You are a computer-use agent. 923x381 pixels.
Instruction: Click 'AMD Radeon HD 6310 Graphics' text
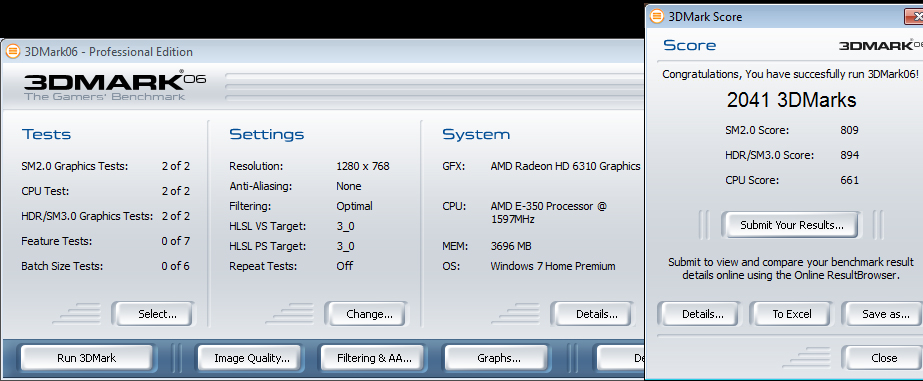pos(565,166)
